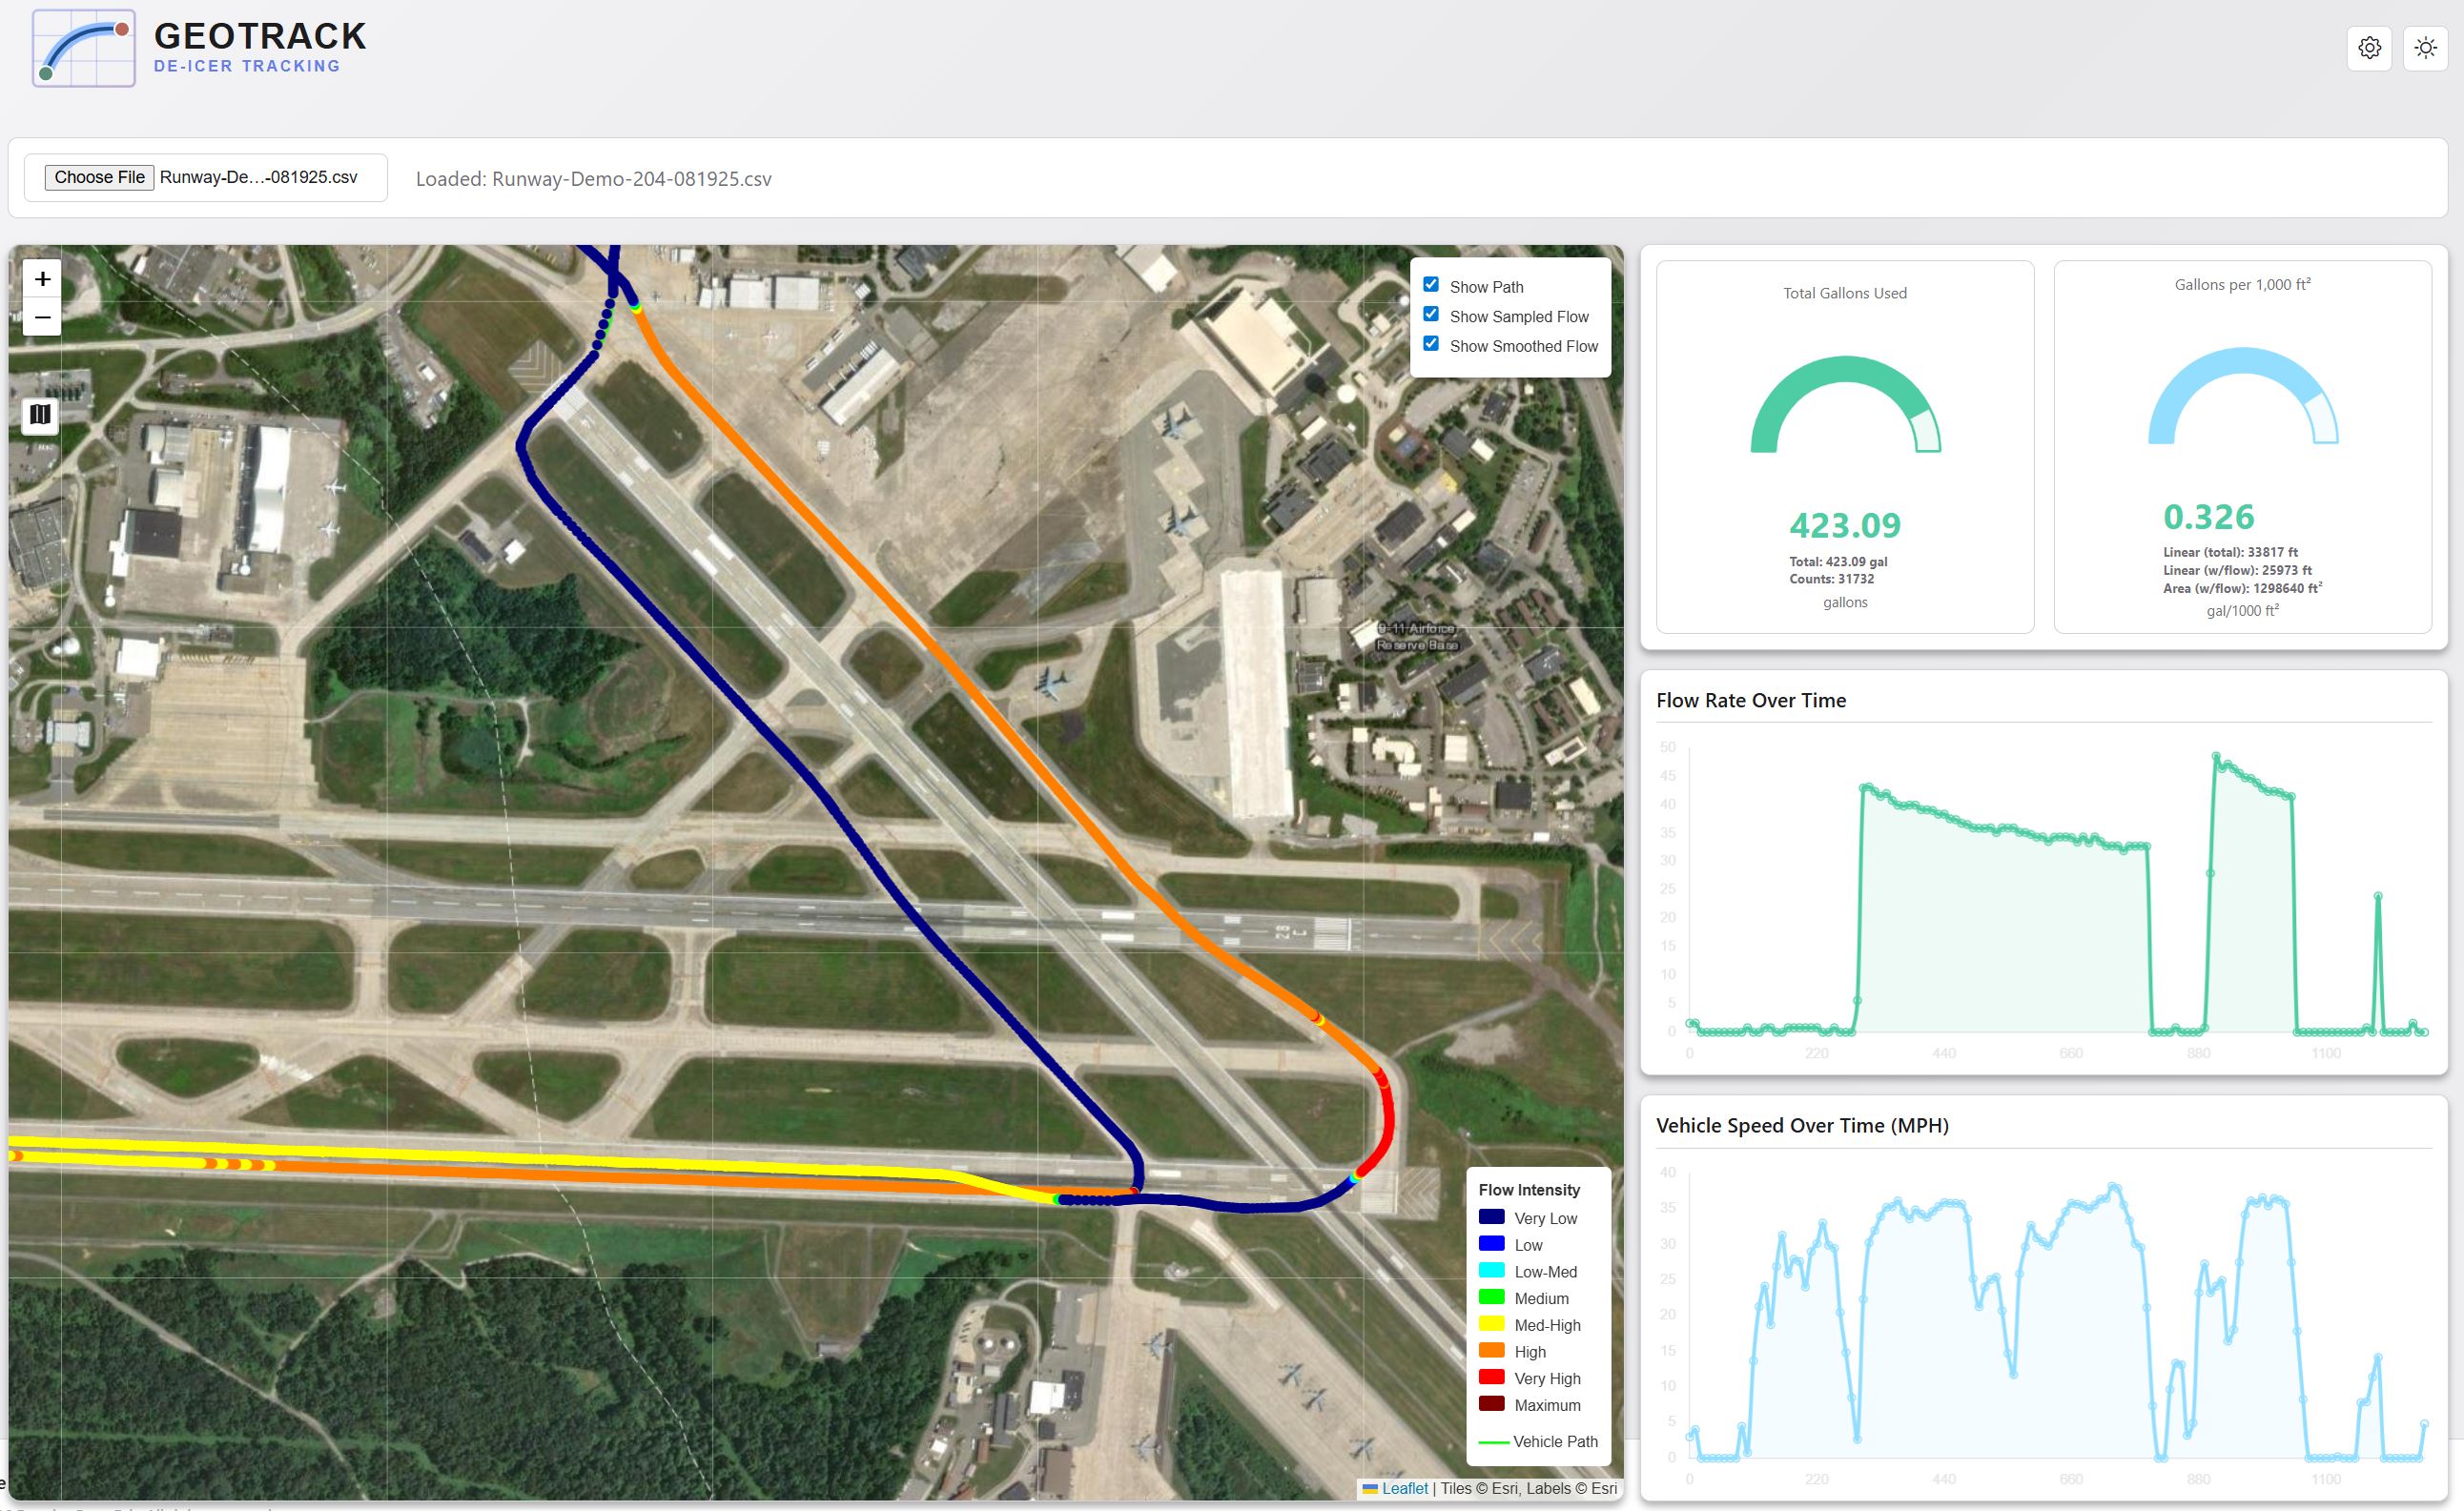Click the Medium green legend swatch
Image resolution: width=2464 pixels, height=1511 pixels.
click(x=1491, y=1297)
